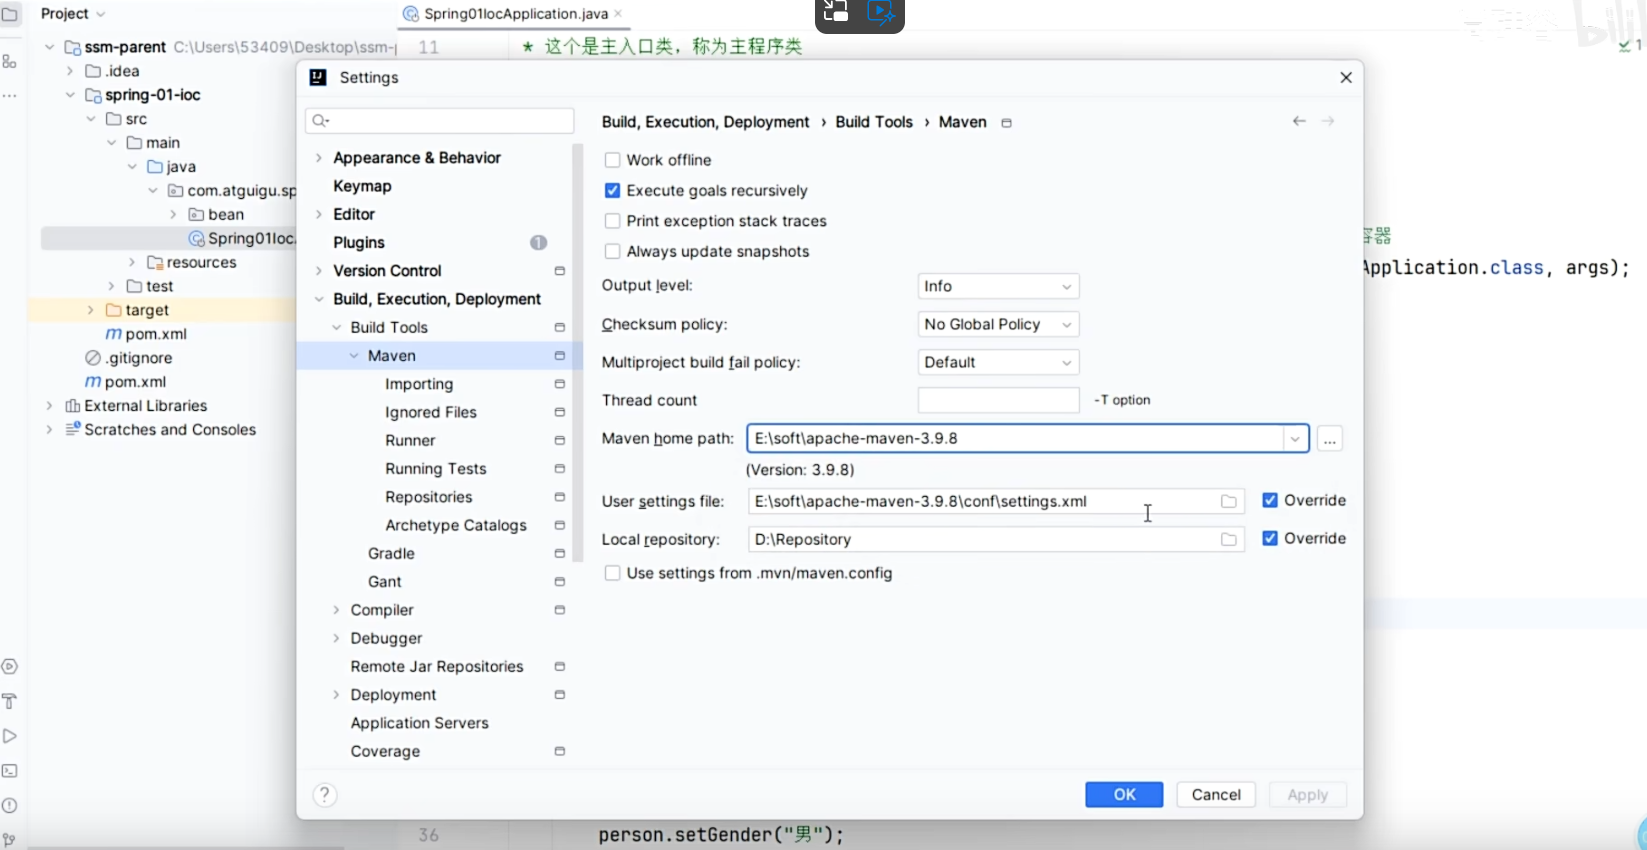
Task: Click the inspection checkmark widget in editor
Action: click(x=1629, y=46)
